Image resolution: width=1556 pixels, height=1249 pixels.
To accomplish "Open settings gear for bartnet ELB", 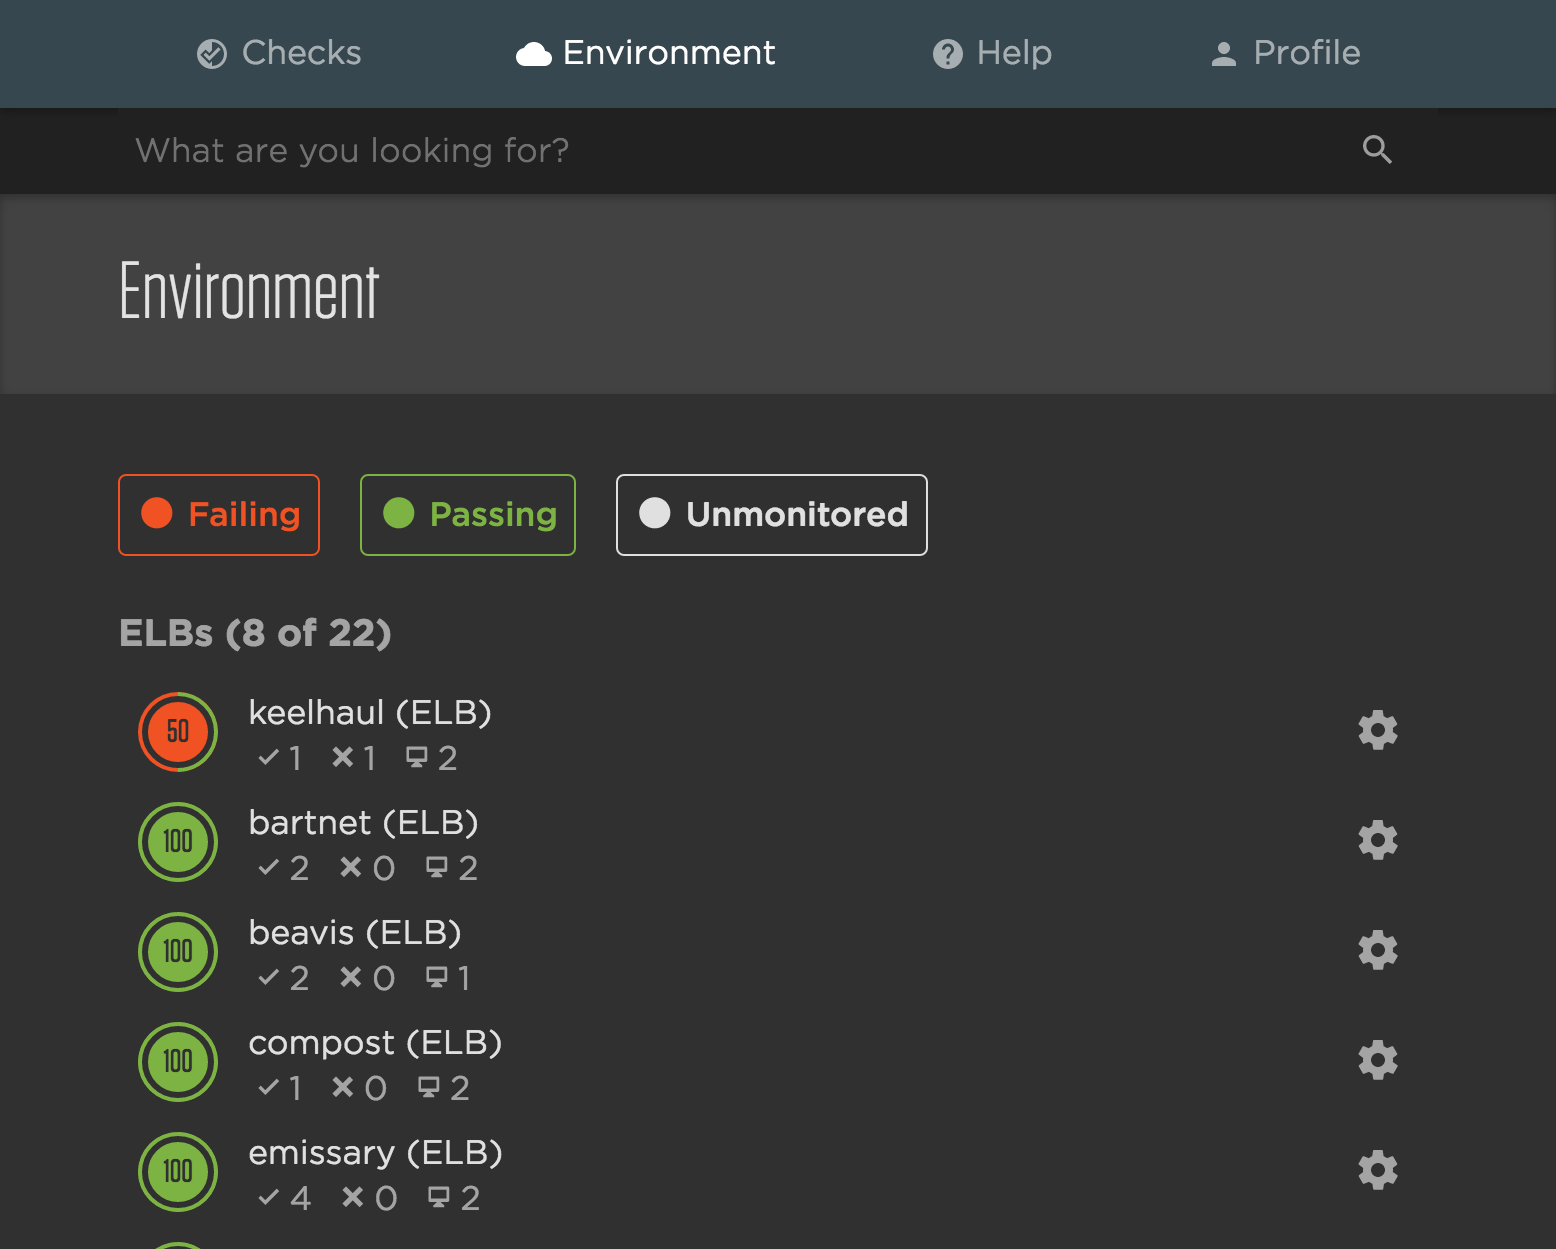I will 1378,840.
